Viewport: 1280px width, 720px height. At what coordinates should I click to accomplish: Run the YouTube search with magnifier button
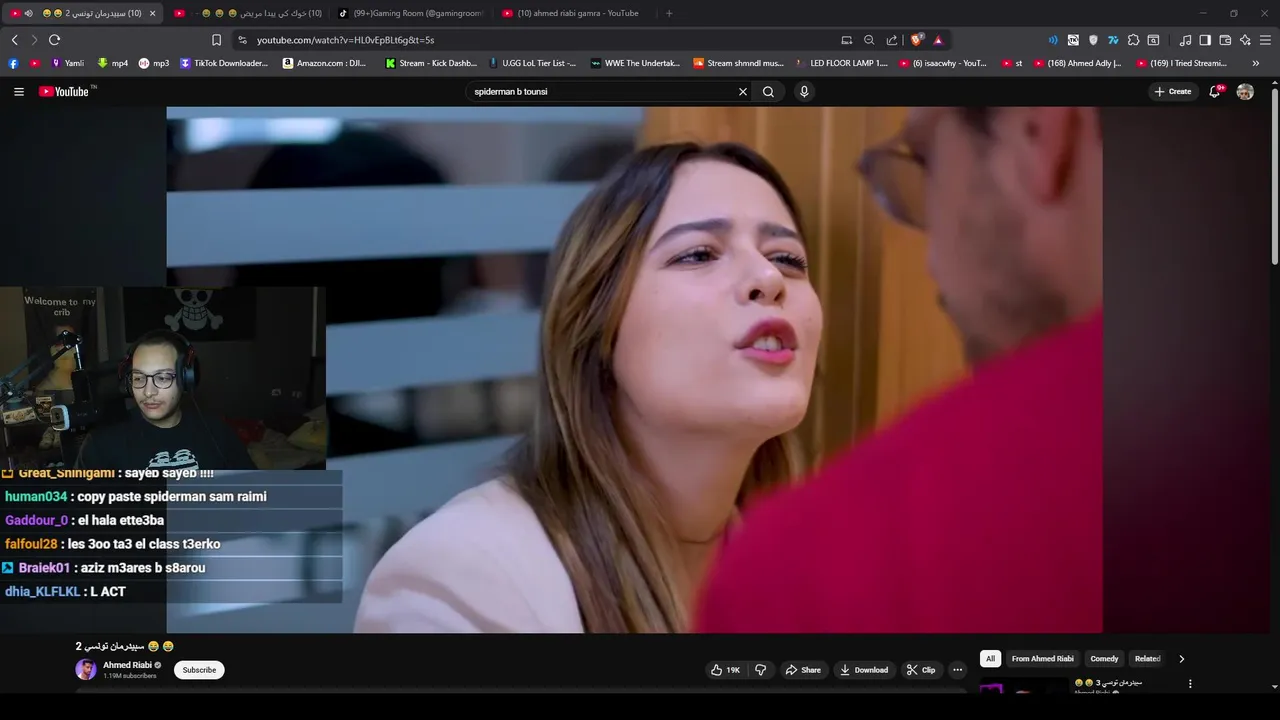point(768,91)
